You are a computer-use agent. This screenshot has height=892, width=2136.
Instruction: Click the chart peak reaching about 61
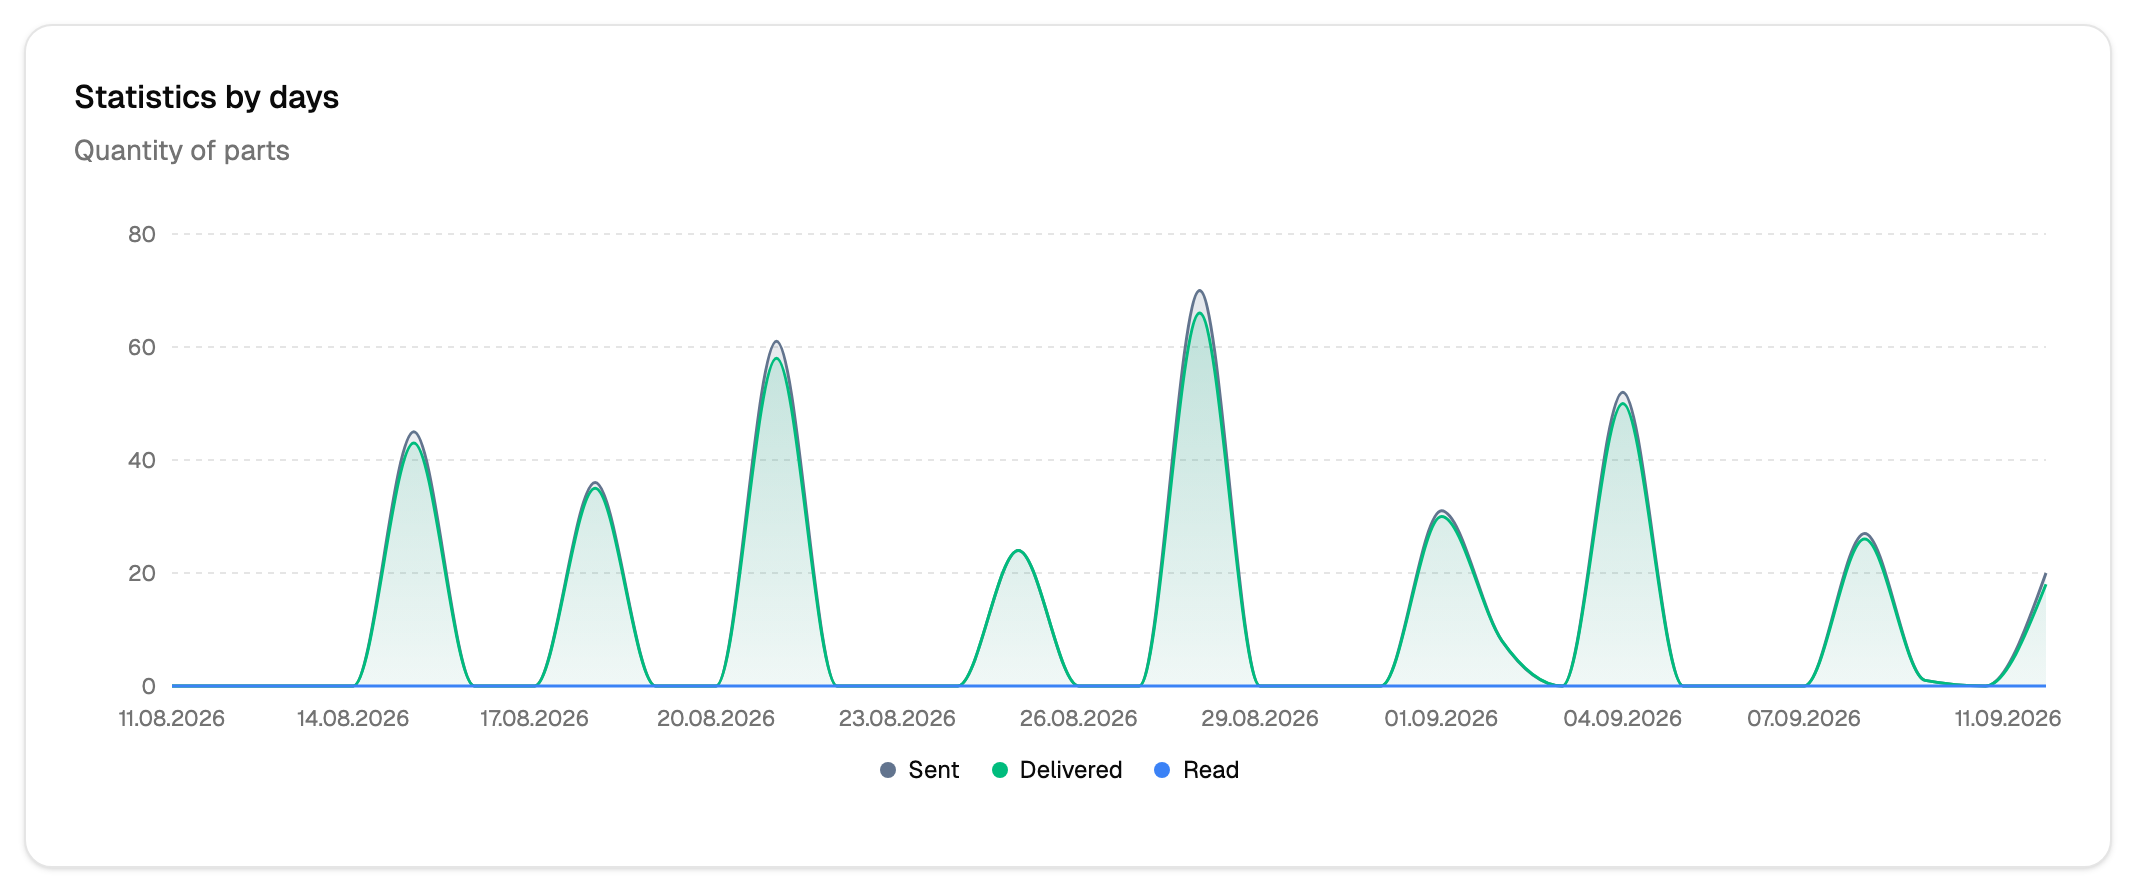776,342
